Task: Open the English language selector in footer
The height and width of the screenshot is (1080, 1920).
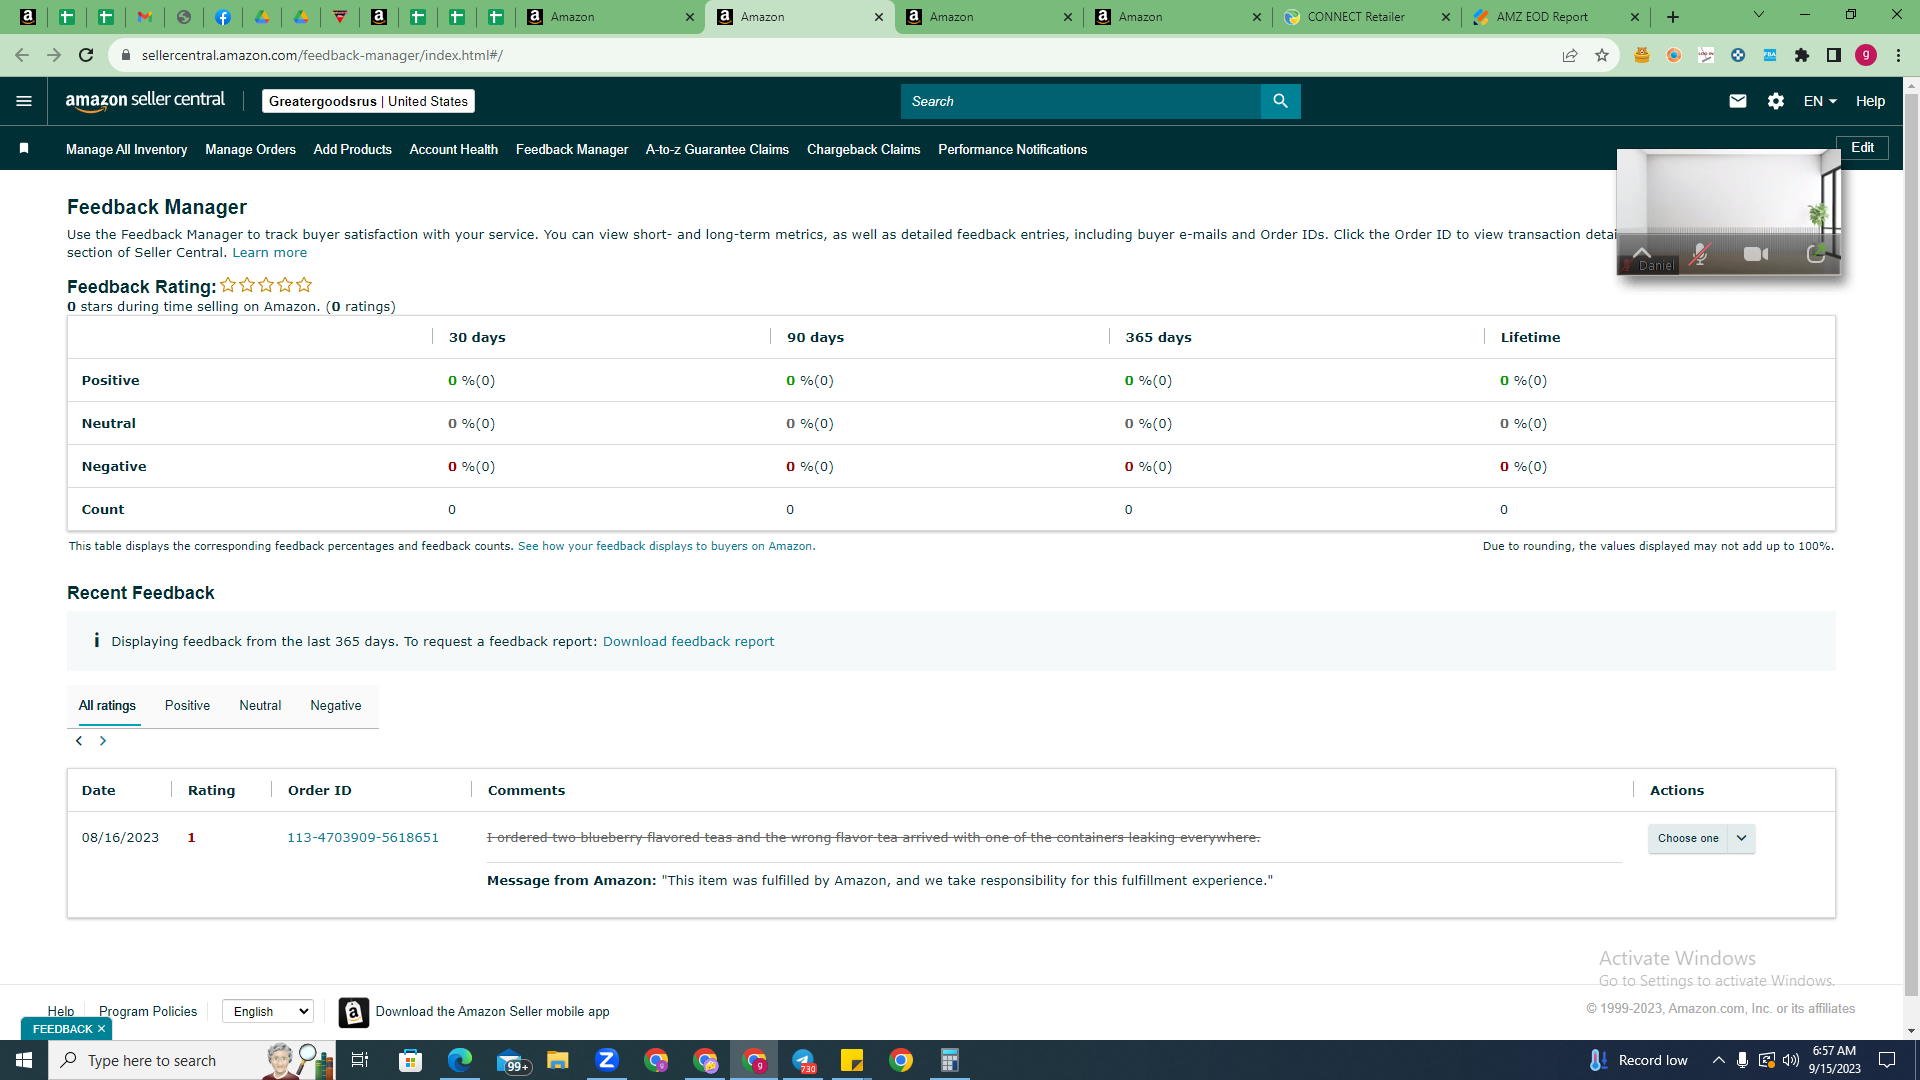Action: [268, 1011]
